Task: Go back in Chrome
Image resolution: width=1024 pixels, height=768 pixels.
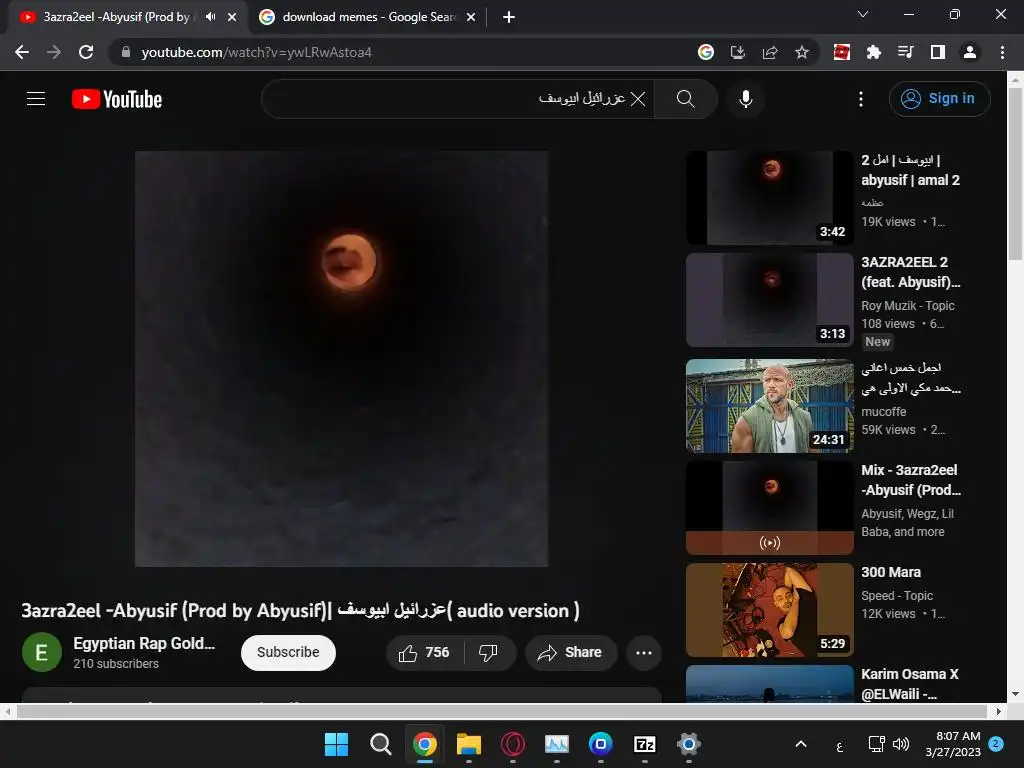Action: click(22, 52)
